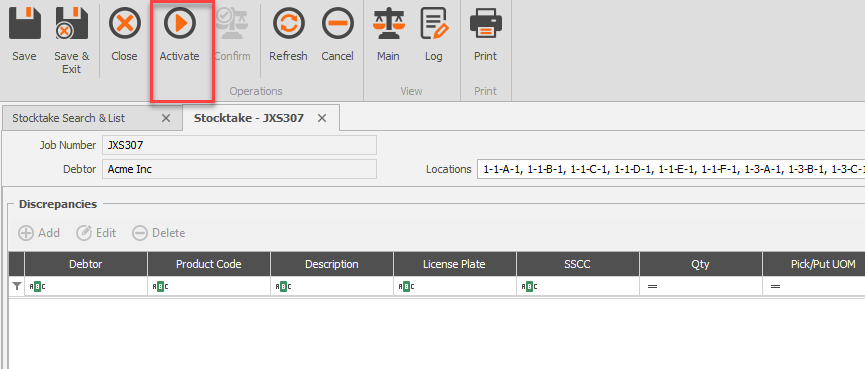This screenshot has height=369, width=865.
Task: Click the Job Number field
Action: pos(239,145)
